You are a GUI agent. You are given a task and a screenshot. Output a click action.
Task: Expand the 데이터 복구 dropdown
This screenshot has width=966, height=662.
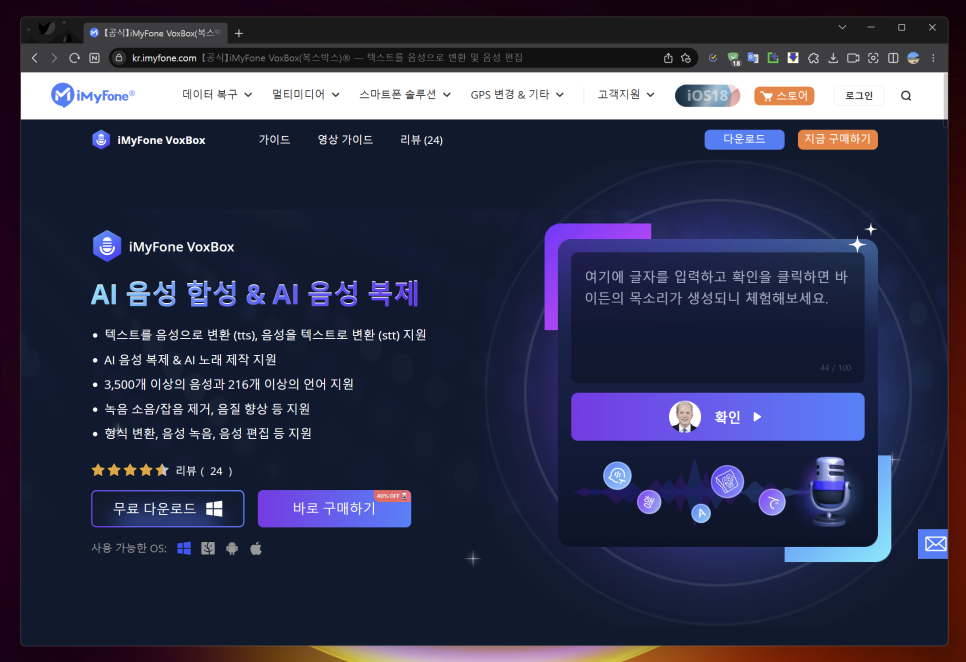pyautogui.click(x=217, y=95)
